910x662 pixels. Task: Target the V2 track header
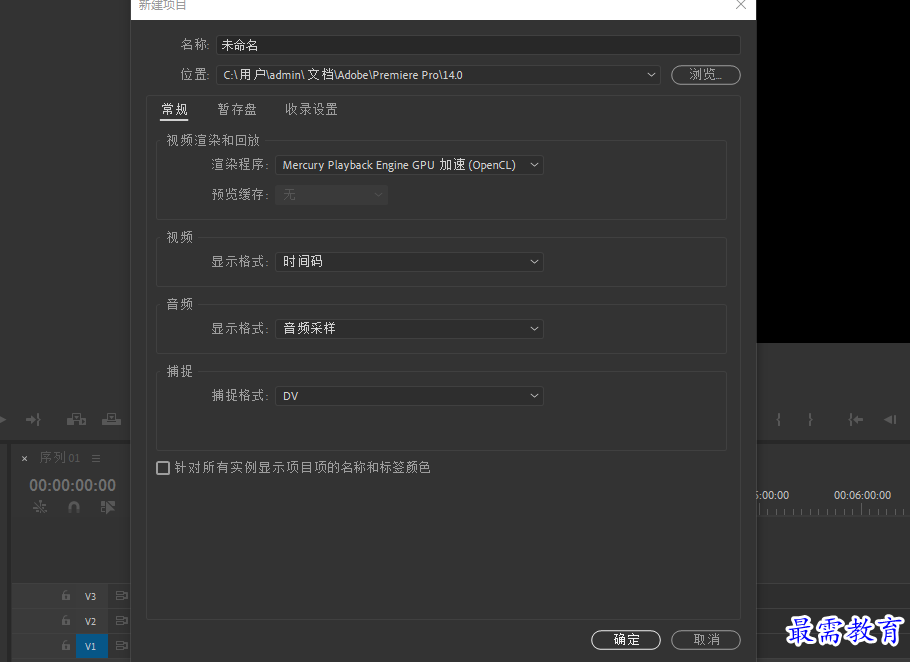(x=91, y=621)
